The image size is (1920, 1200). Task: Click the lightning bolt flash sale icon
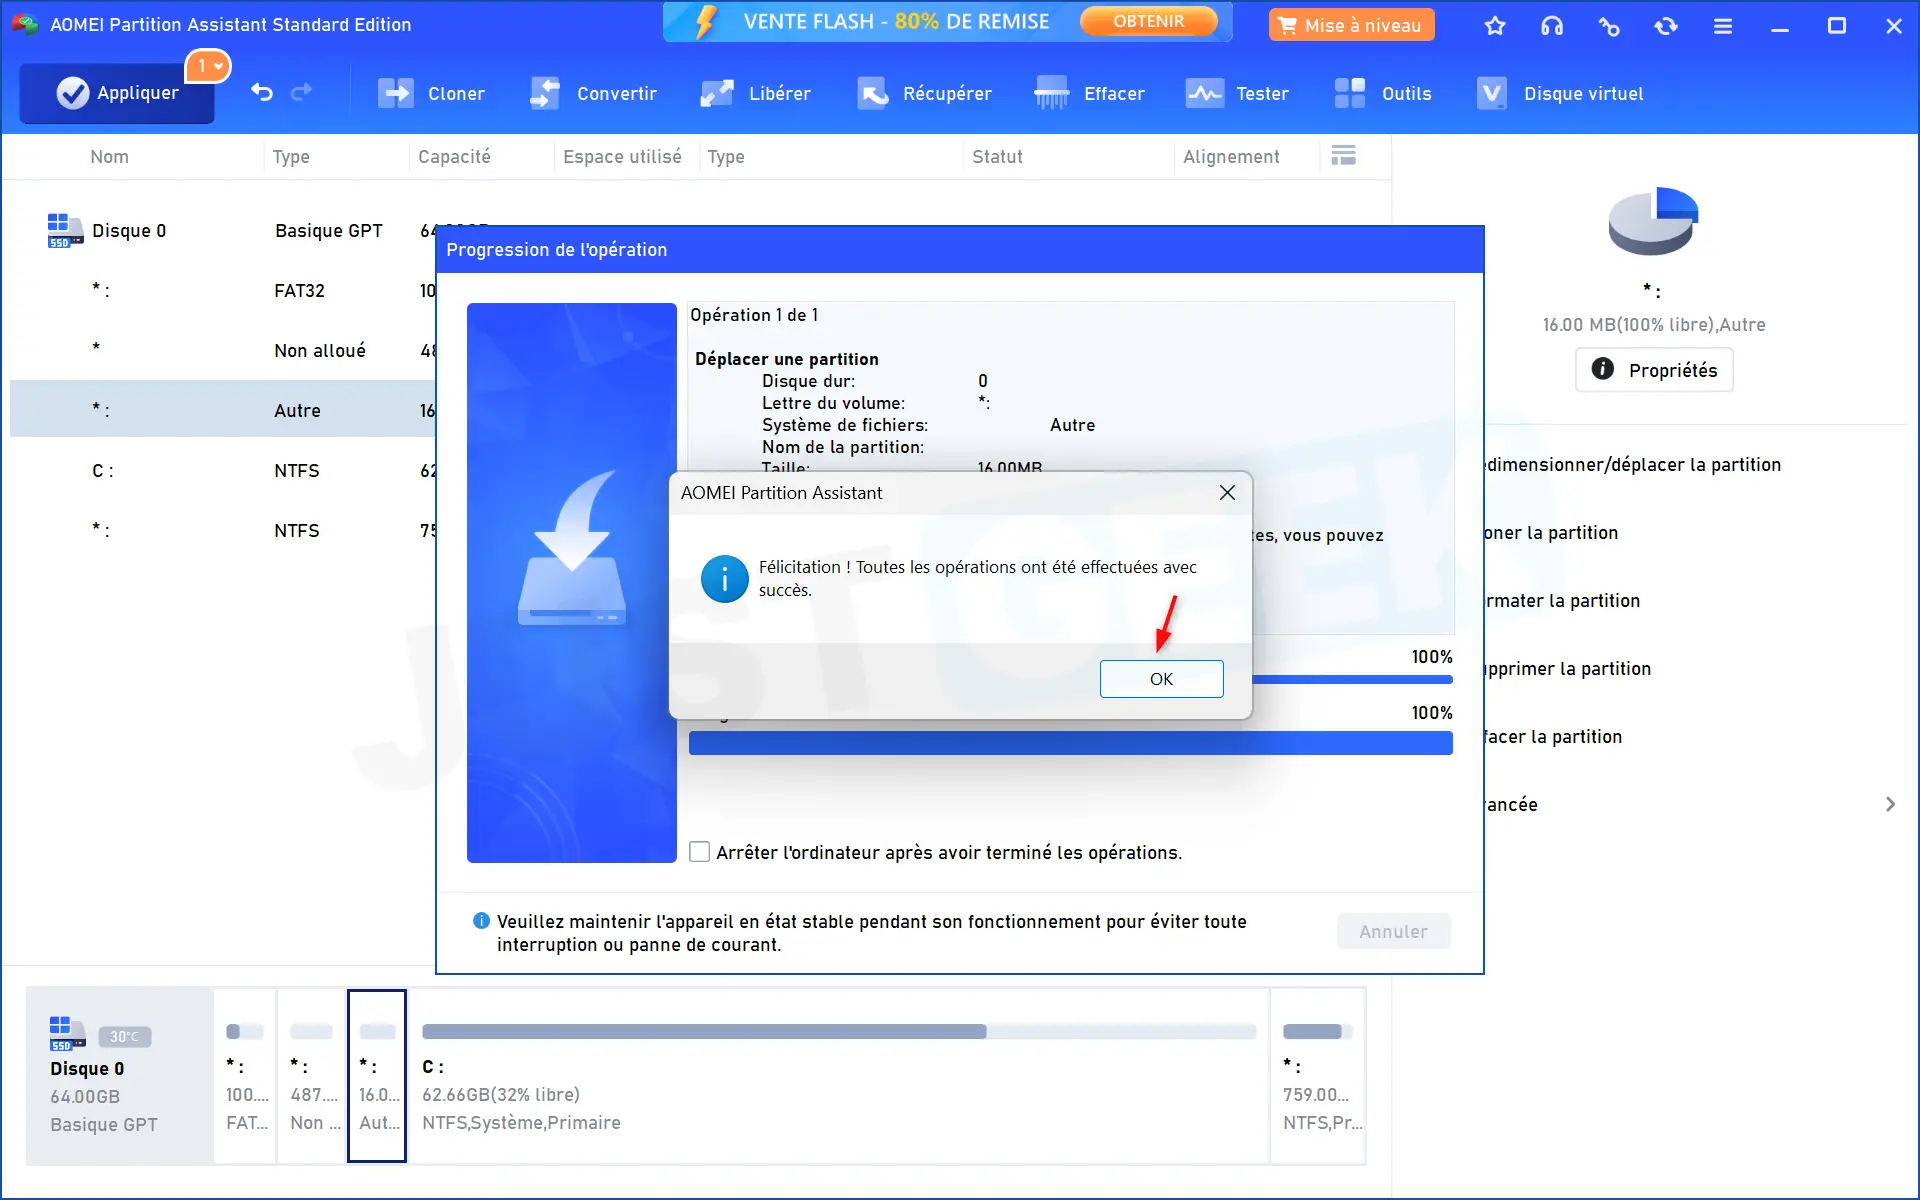[x=706, y=21]
